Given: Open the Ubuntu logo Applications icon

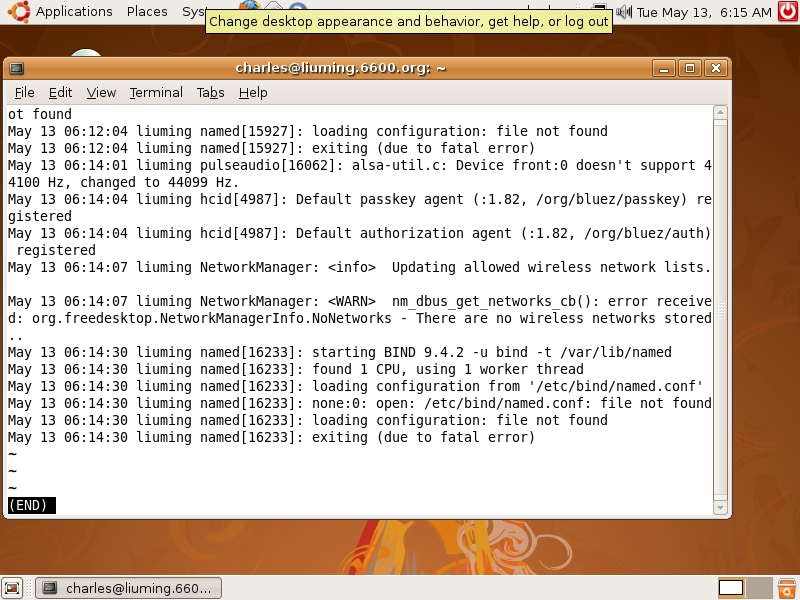Looking at the screenshot, I should 18,11.
